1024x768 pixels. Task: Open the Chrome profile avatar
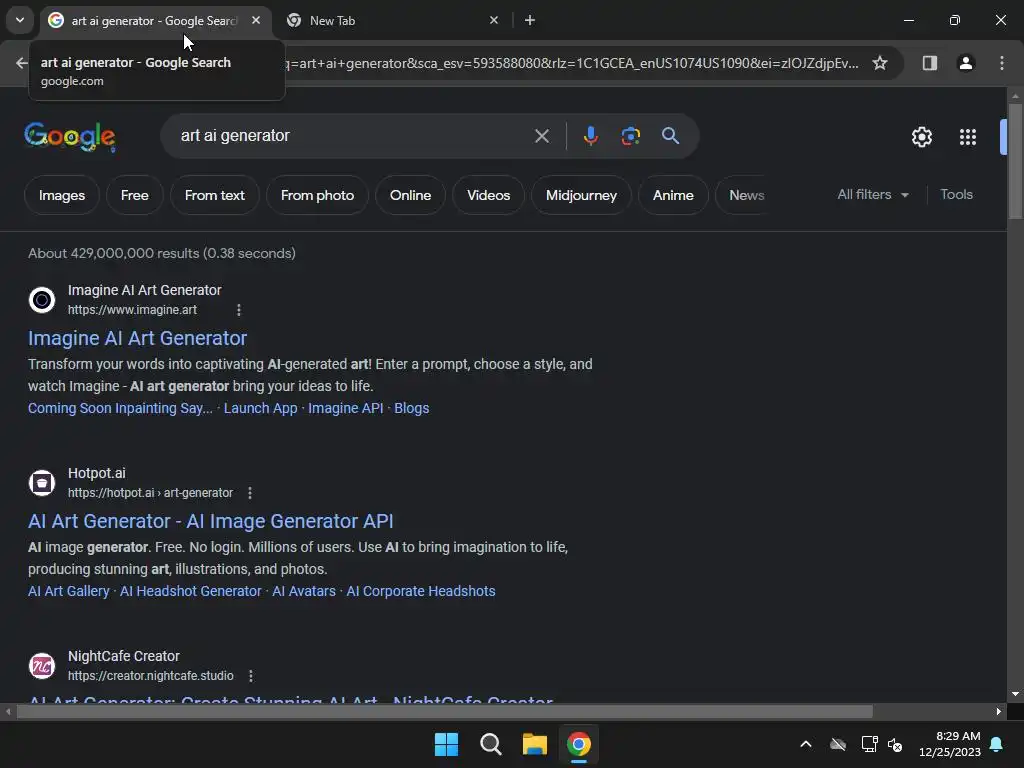point(965,63)
